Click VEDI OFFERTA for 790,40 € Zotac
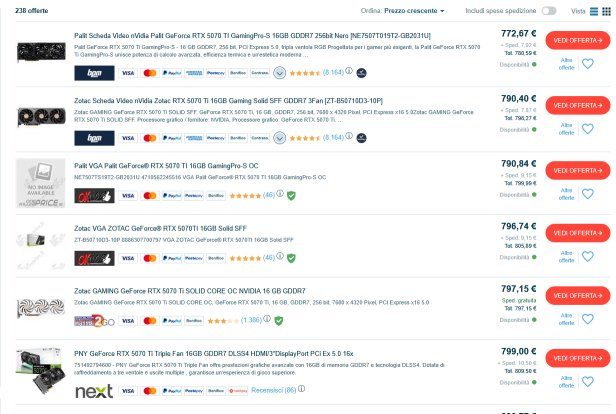 point(578,106)
